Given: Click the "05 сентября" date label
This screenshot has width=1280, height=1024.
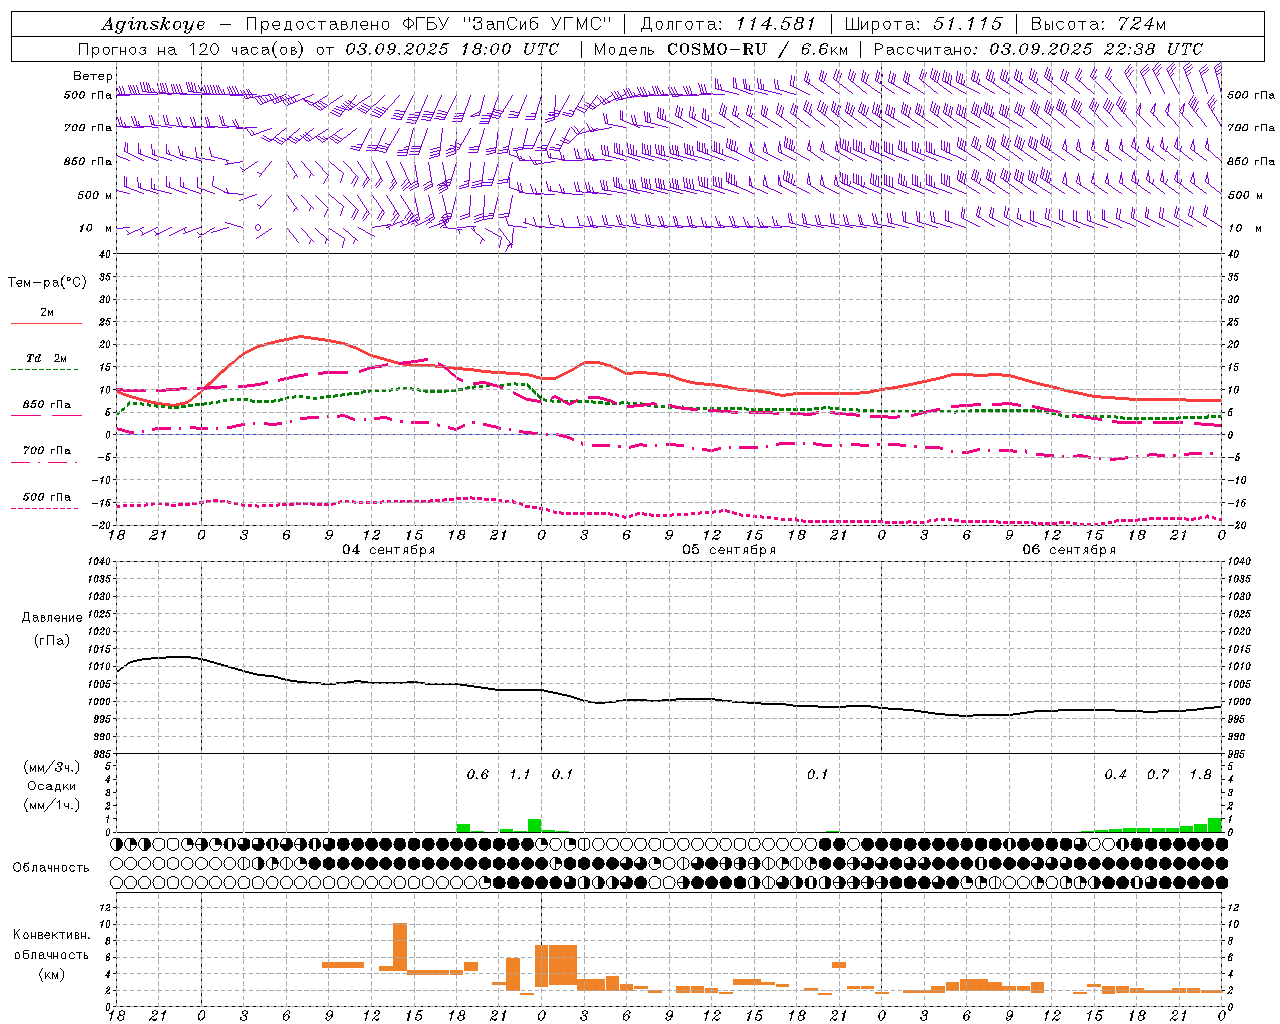Looking at the screenshot, I should 729,550.
